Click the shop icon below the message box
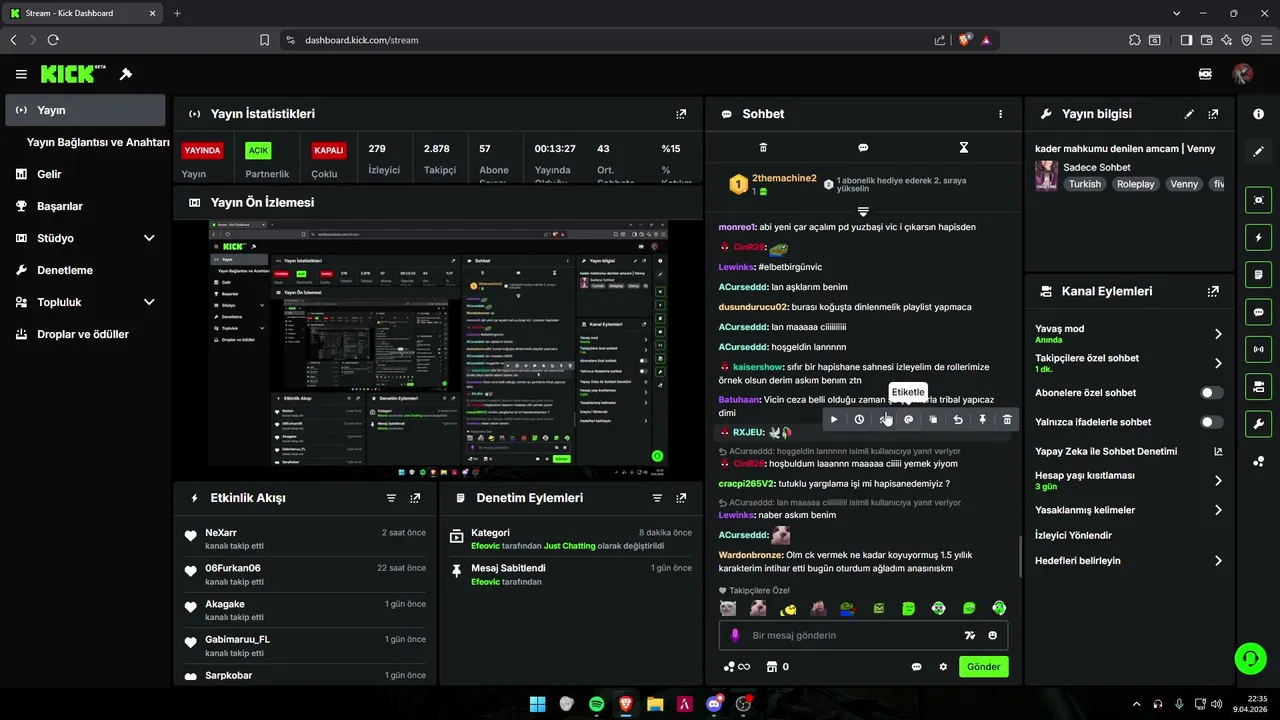The image size is (1280, 720). 771,667
